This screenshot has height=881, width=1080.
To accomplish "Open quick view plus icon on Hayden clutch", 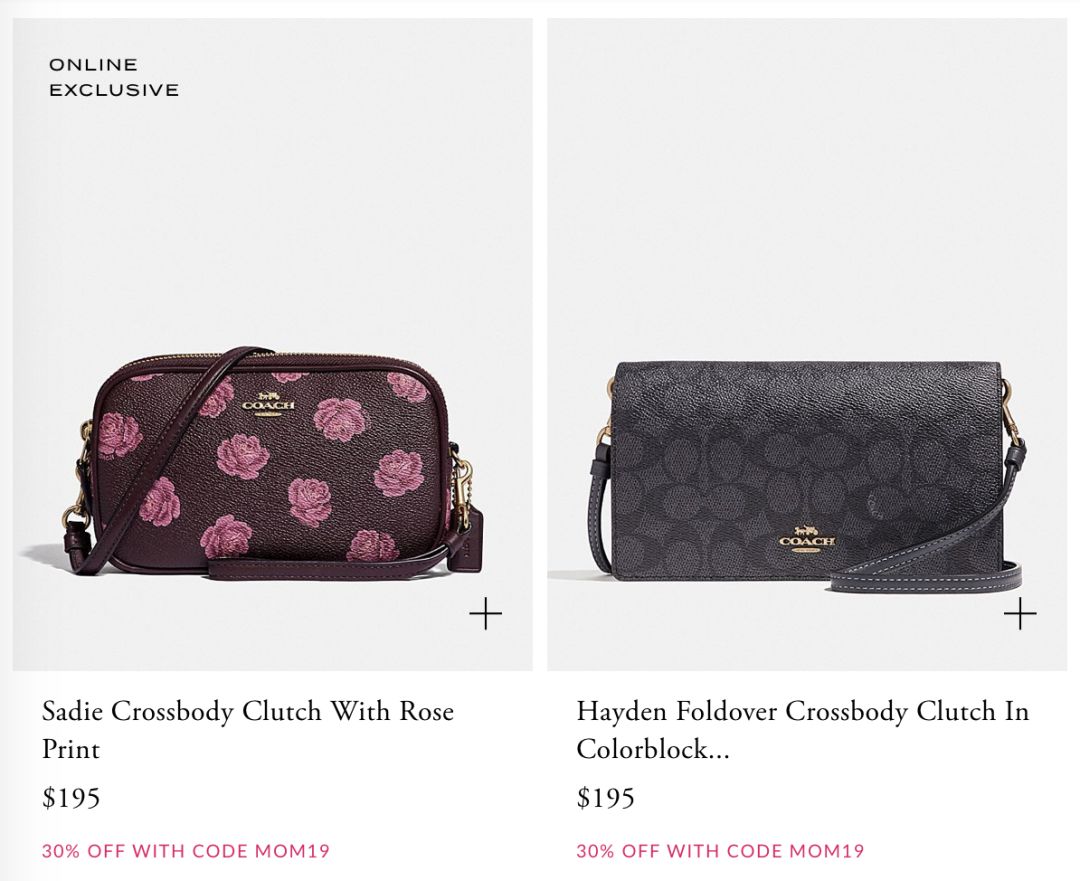I will click(x=1020, y=613).
